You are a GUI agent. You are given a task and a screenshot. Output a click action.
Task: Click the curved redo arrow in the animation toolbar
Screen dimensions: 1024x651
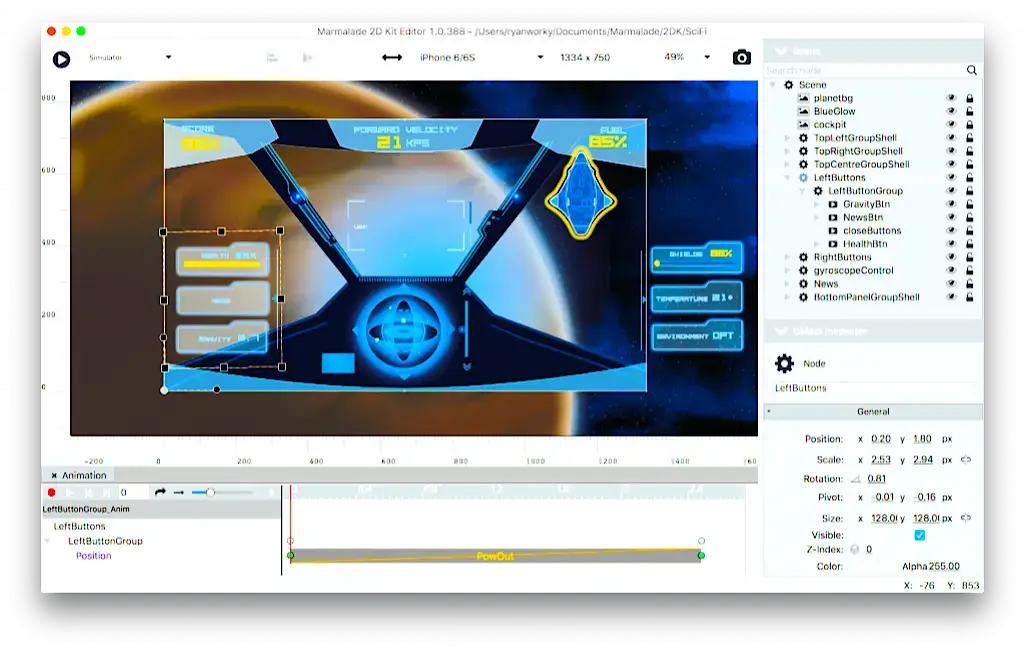tap(160, 492)
